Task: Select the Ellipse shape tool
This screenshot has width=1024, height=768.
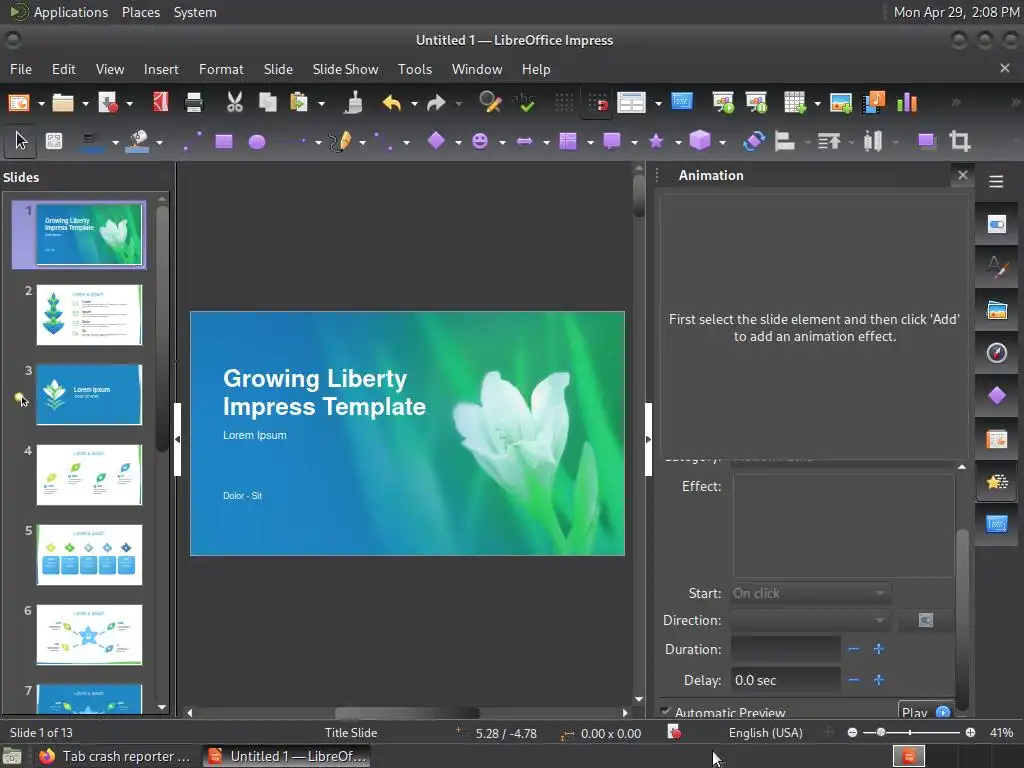Action: point(257,141)
